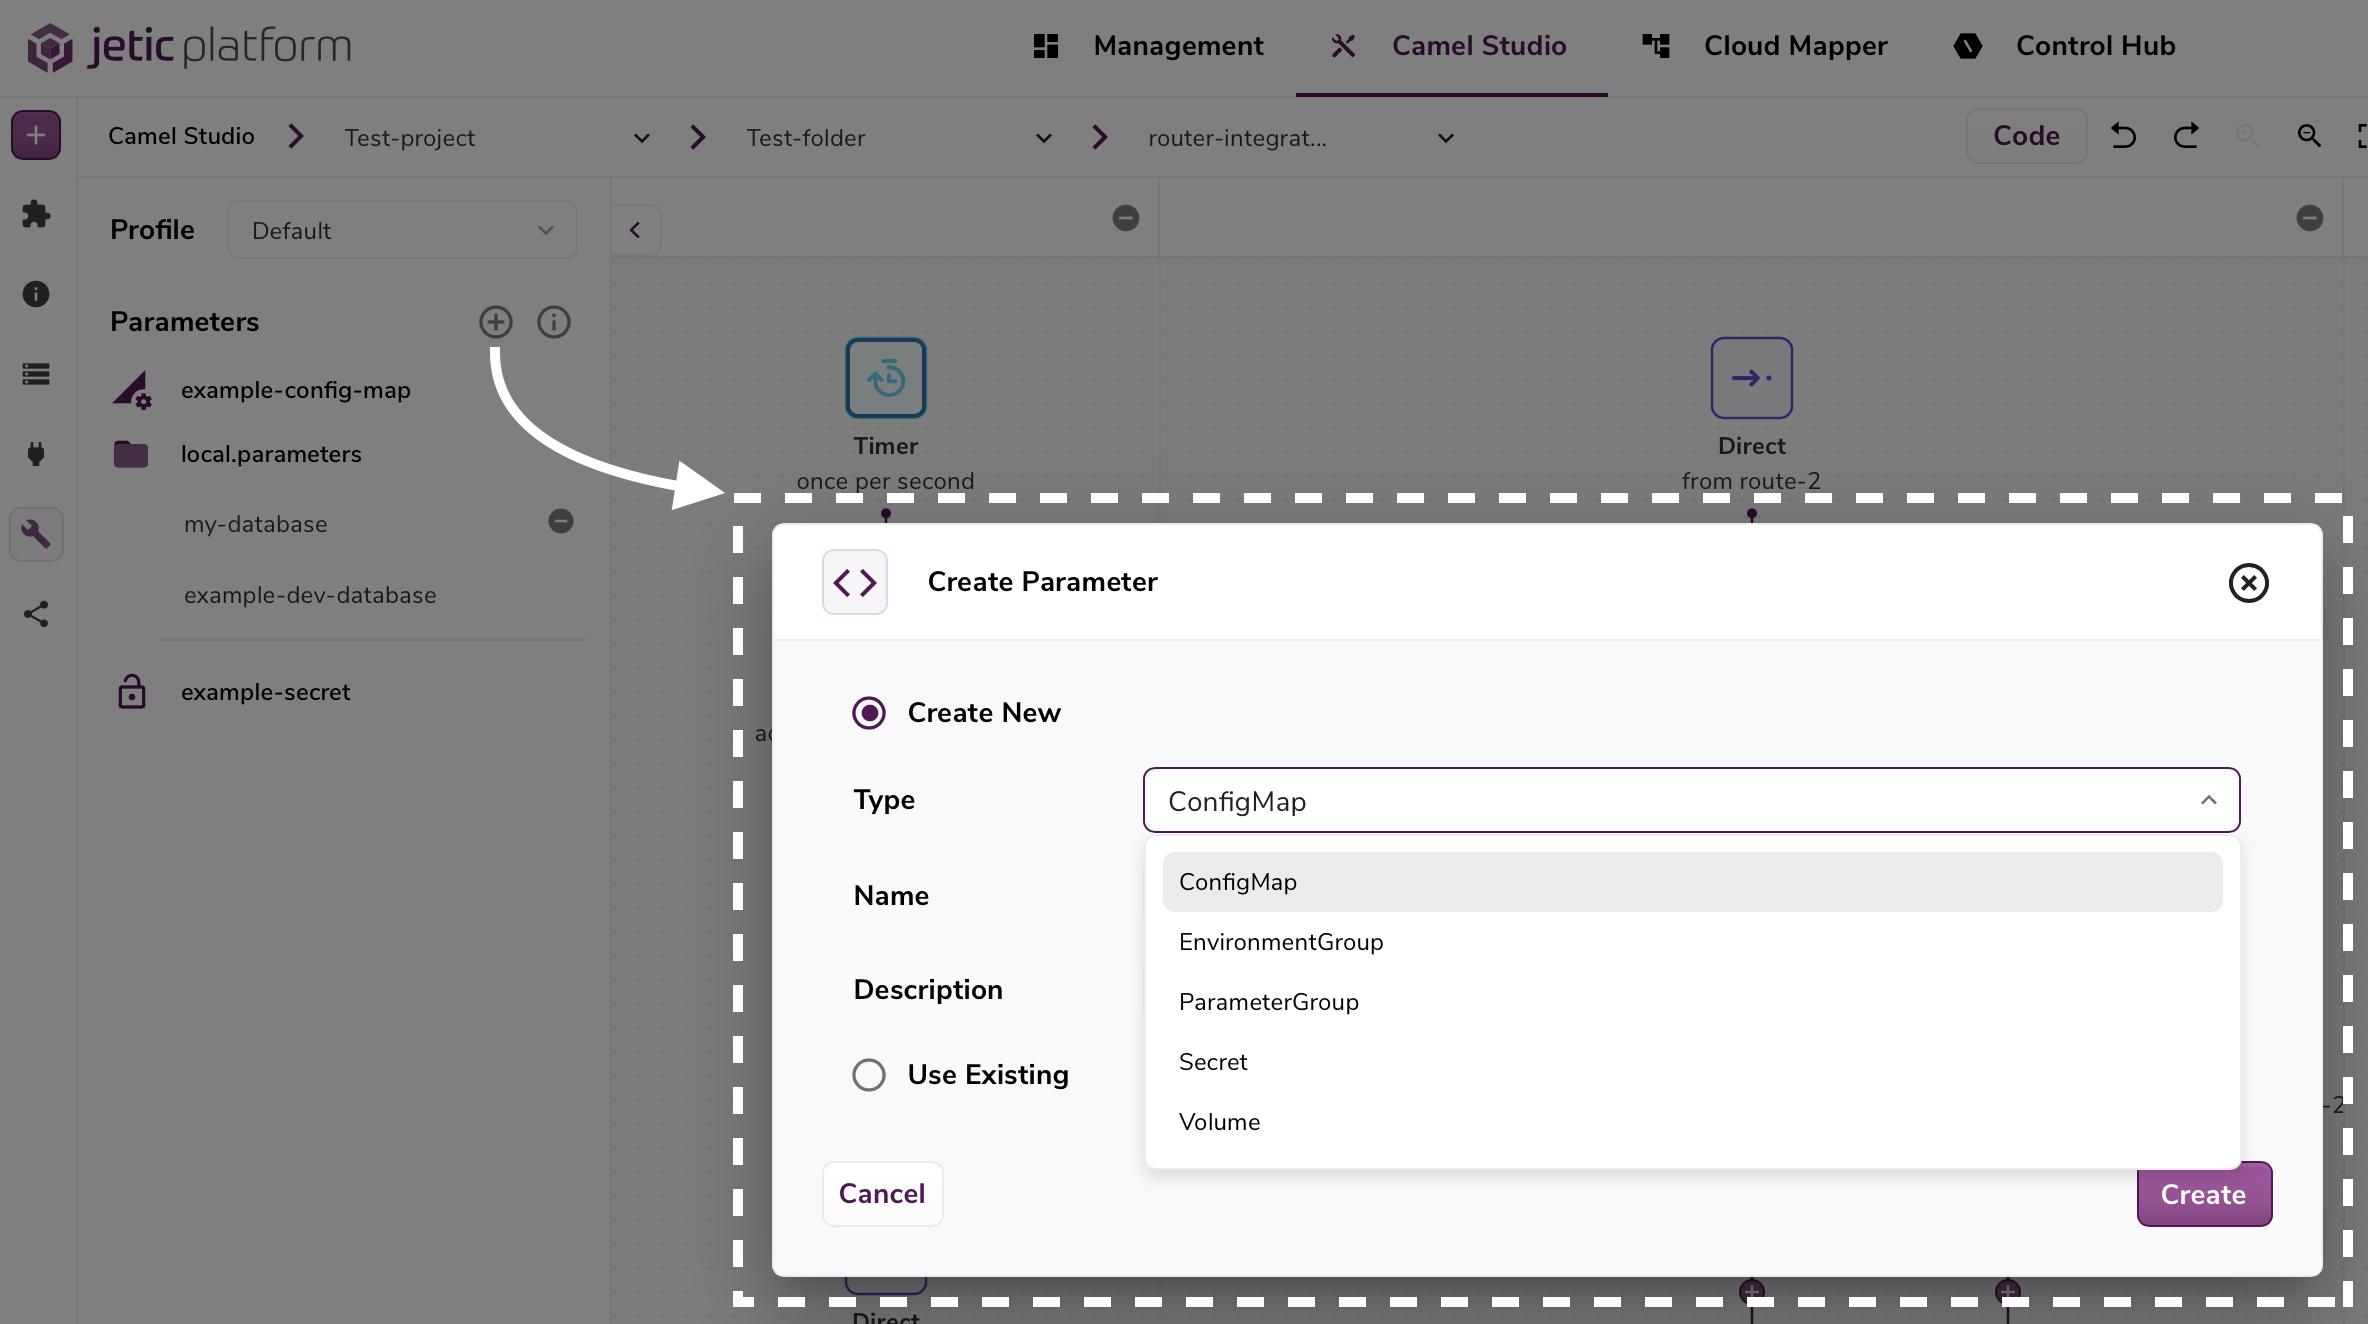Click the example-config-map icon

(x=132, y=390)
